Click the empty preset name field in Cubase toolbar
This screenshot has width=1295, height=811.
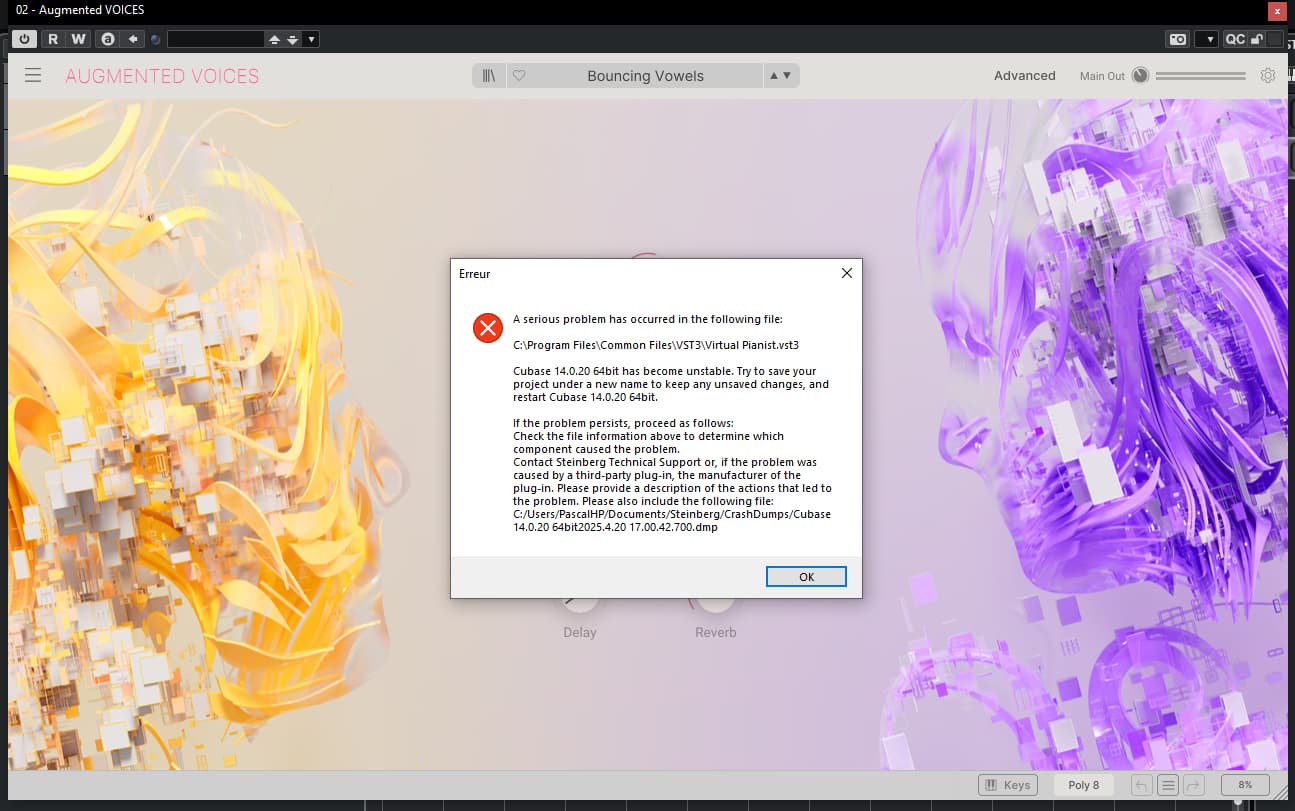[x=215, y=39]
